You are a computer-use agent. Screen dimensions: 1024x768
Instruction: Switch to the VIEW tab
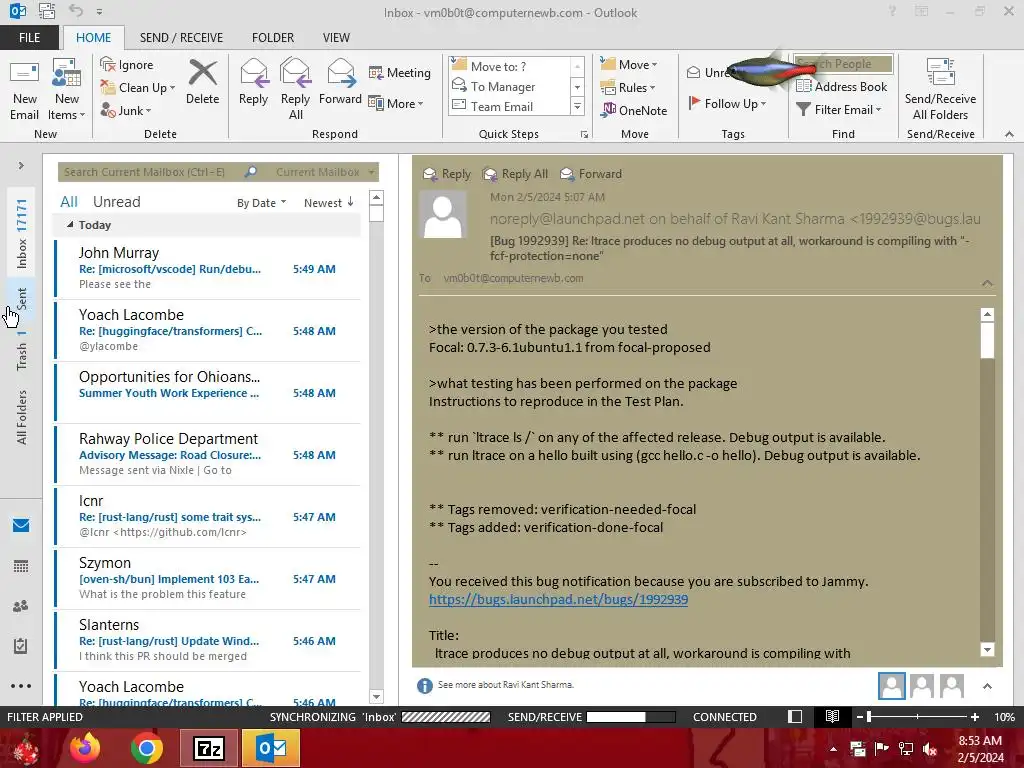(336, 38)
